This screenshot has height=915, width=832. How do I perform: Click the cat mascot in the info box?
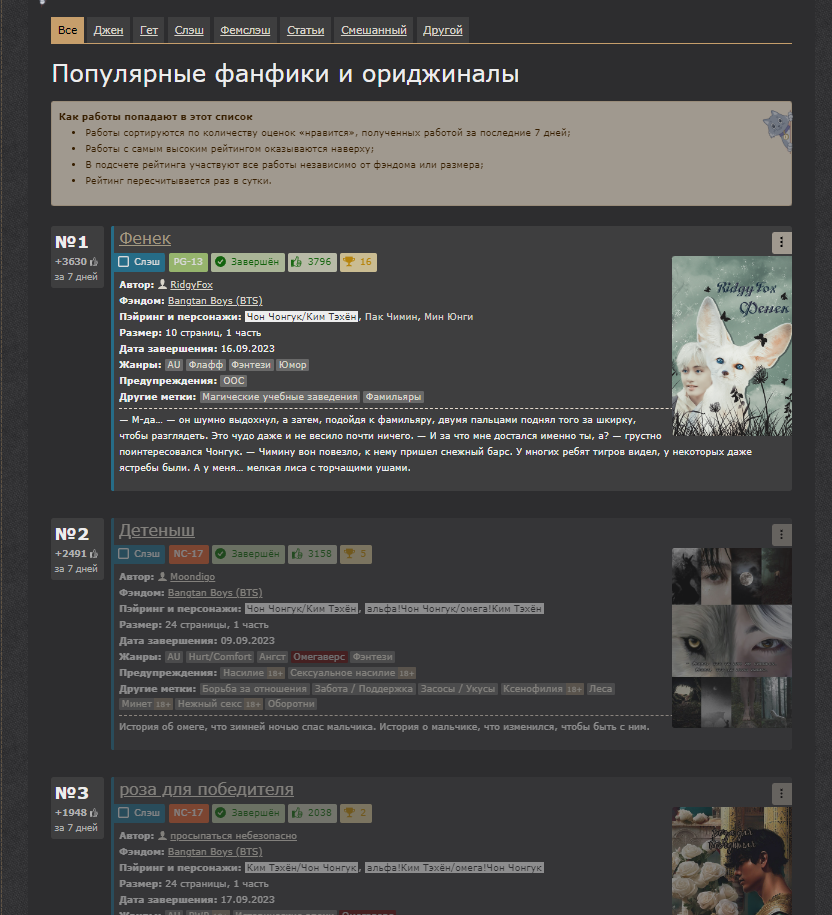(778, 130)
